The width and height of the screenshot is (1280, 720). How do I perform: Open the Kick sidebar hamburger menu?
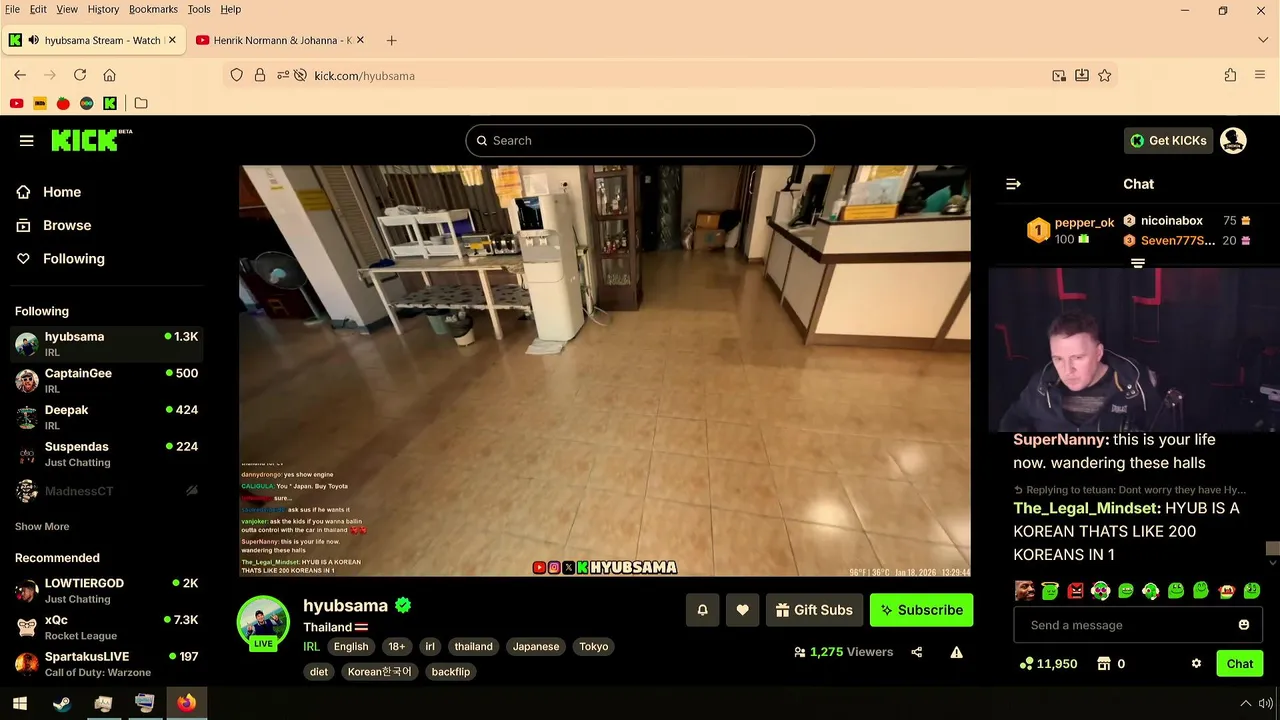27,141
